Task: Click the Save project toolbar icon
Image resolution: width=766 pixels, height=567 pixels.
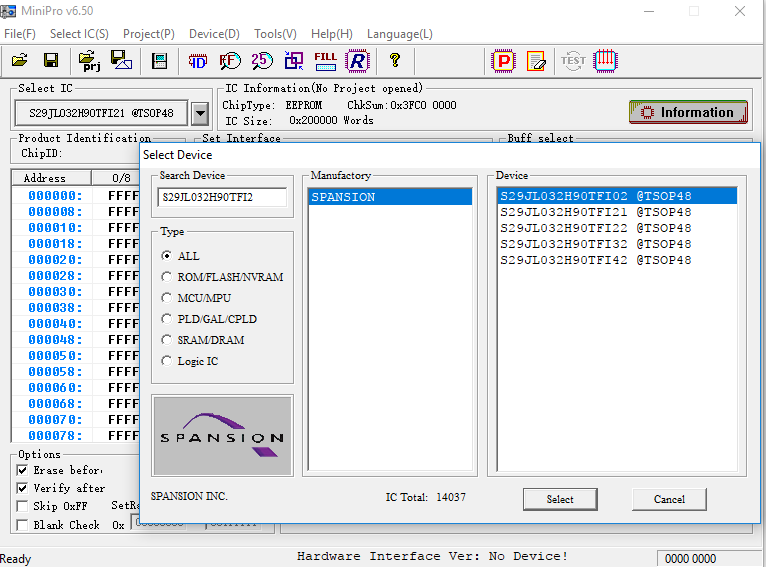Action: click(x=121, y=61)
